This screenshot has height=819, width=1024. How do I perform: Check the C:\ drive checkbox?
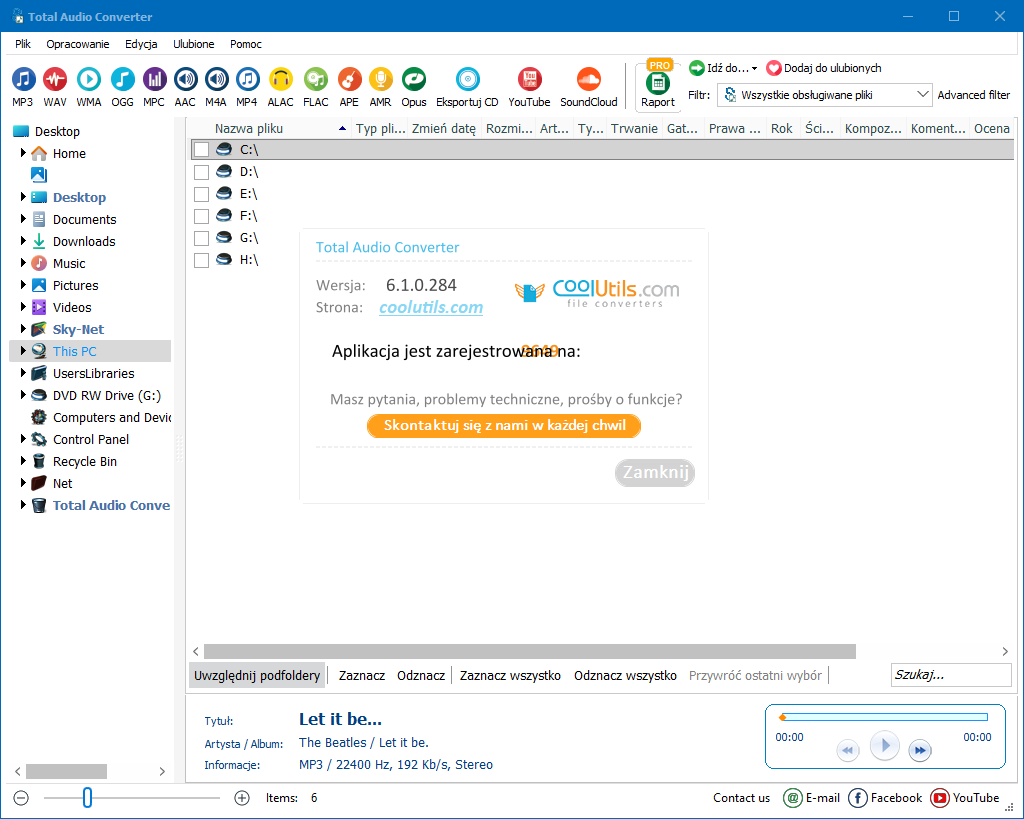pos(201,150)
